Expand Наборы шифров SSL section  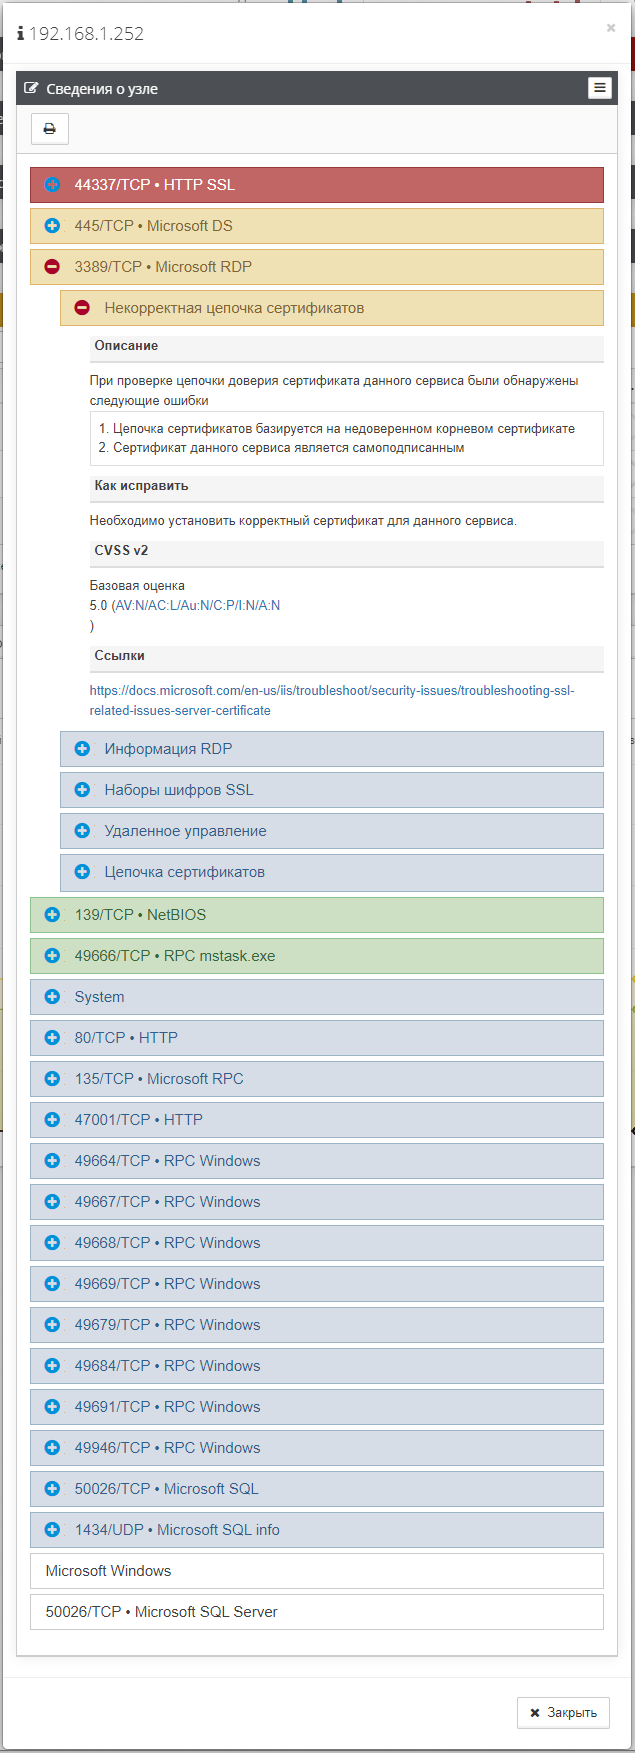[x=82, y=790]
